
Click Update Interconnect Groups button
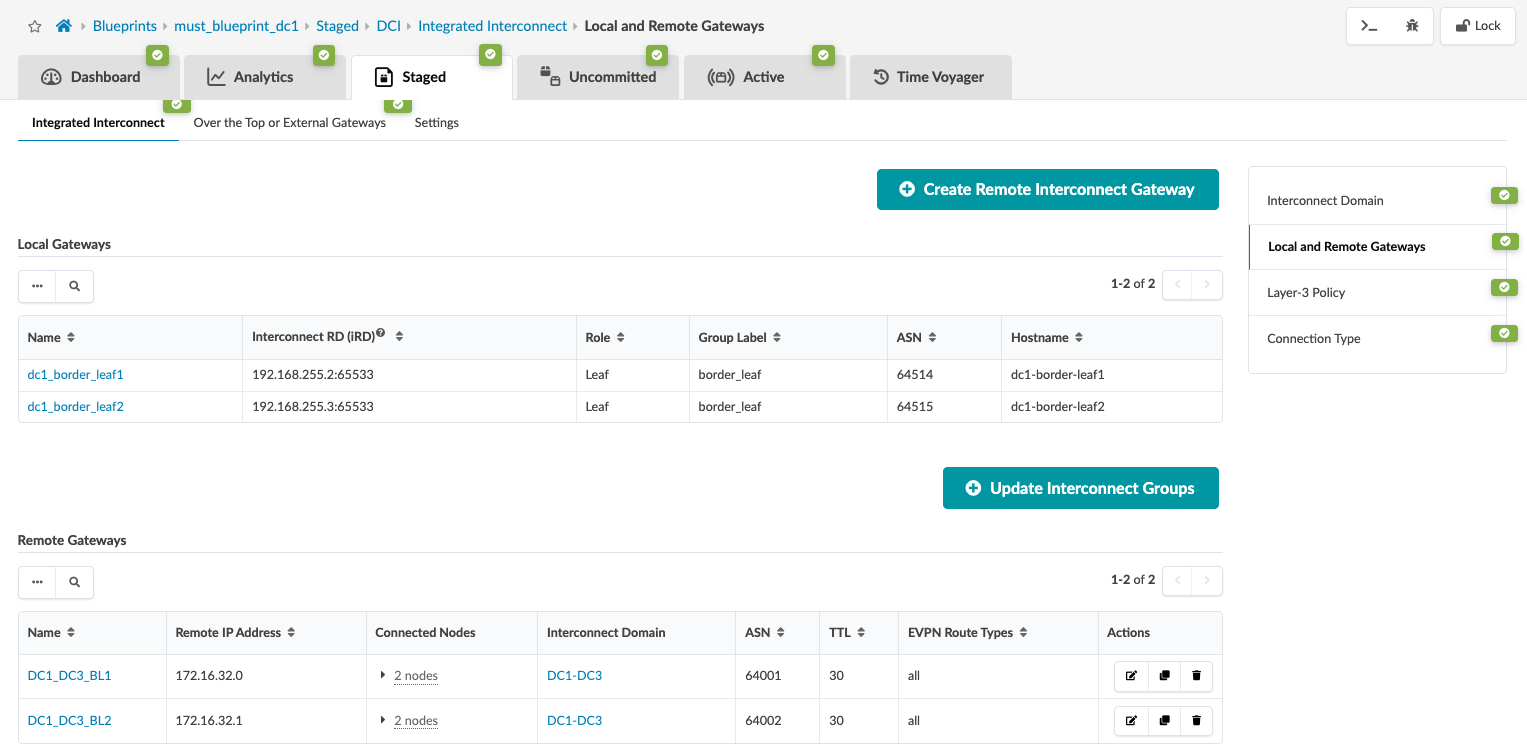[x=1080, y=488]
